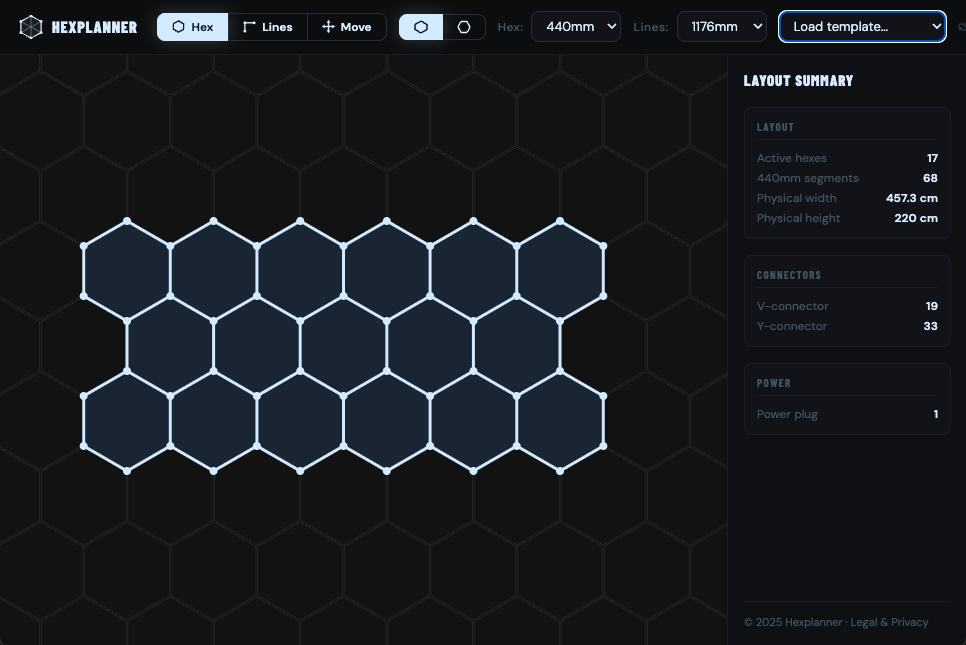
Task: Click the LAYOUT SUMMARY heading
Action: tap(798, 81)
